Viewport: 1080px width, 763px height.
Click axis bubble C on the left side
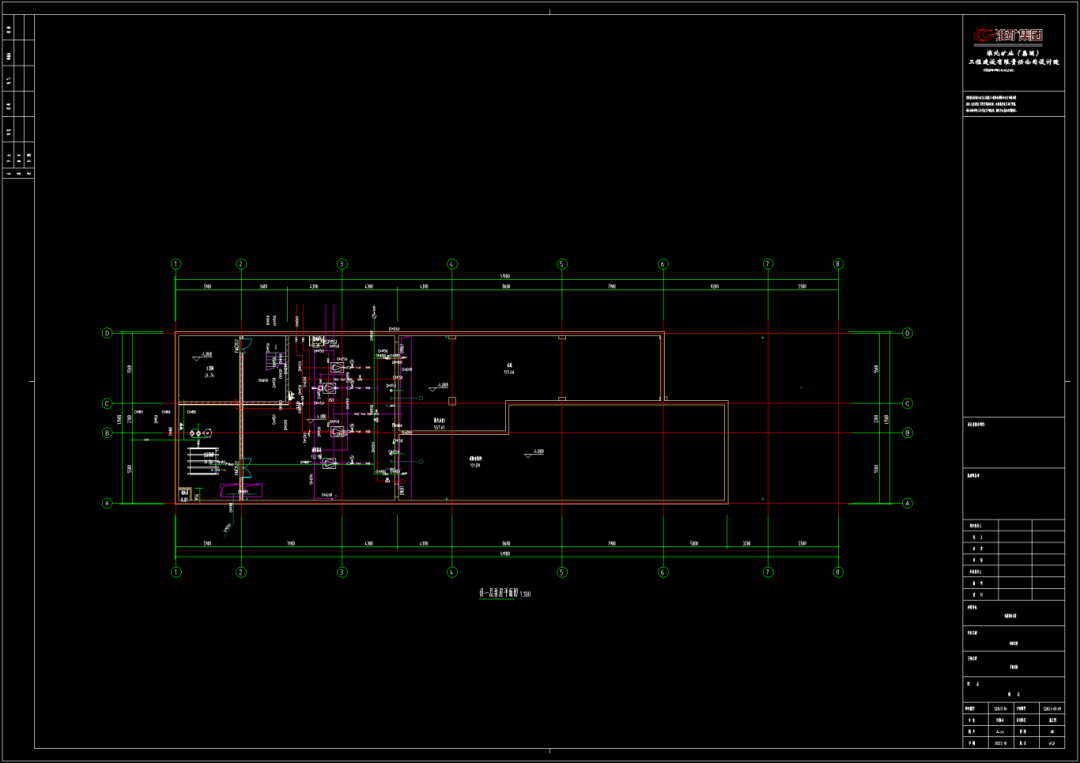(107, 404)
